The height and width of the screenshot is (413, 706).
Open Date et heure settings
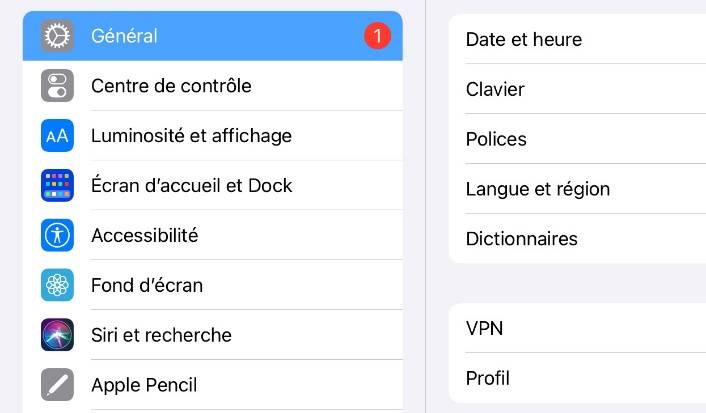point(578,39)
